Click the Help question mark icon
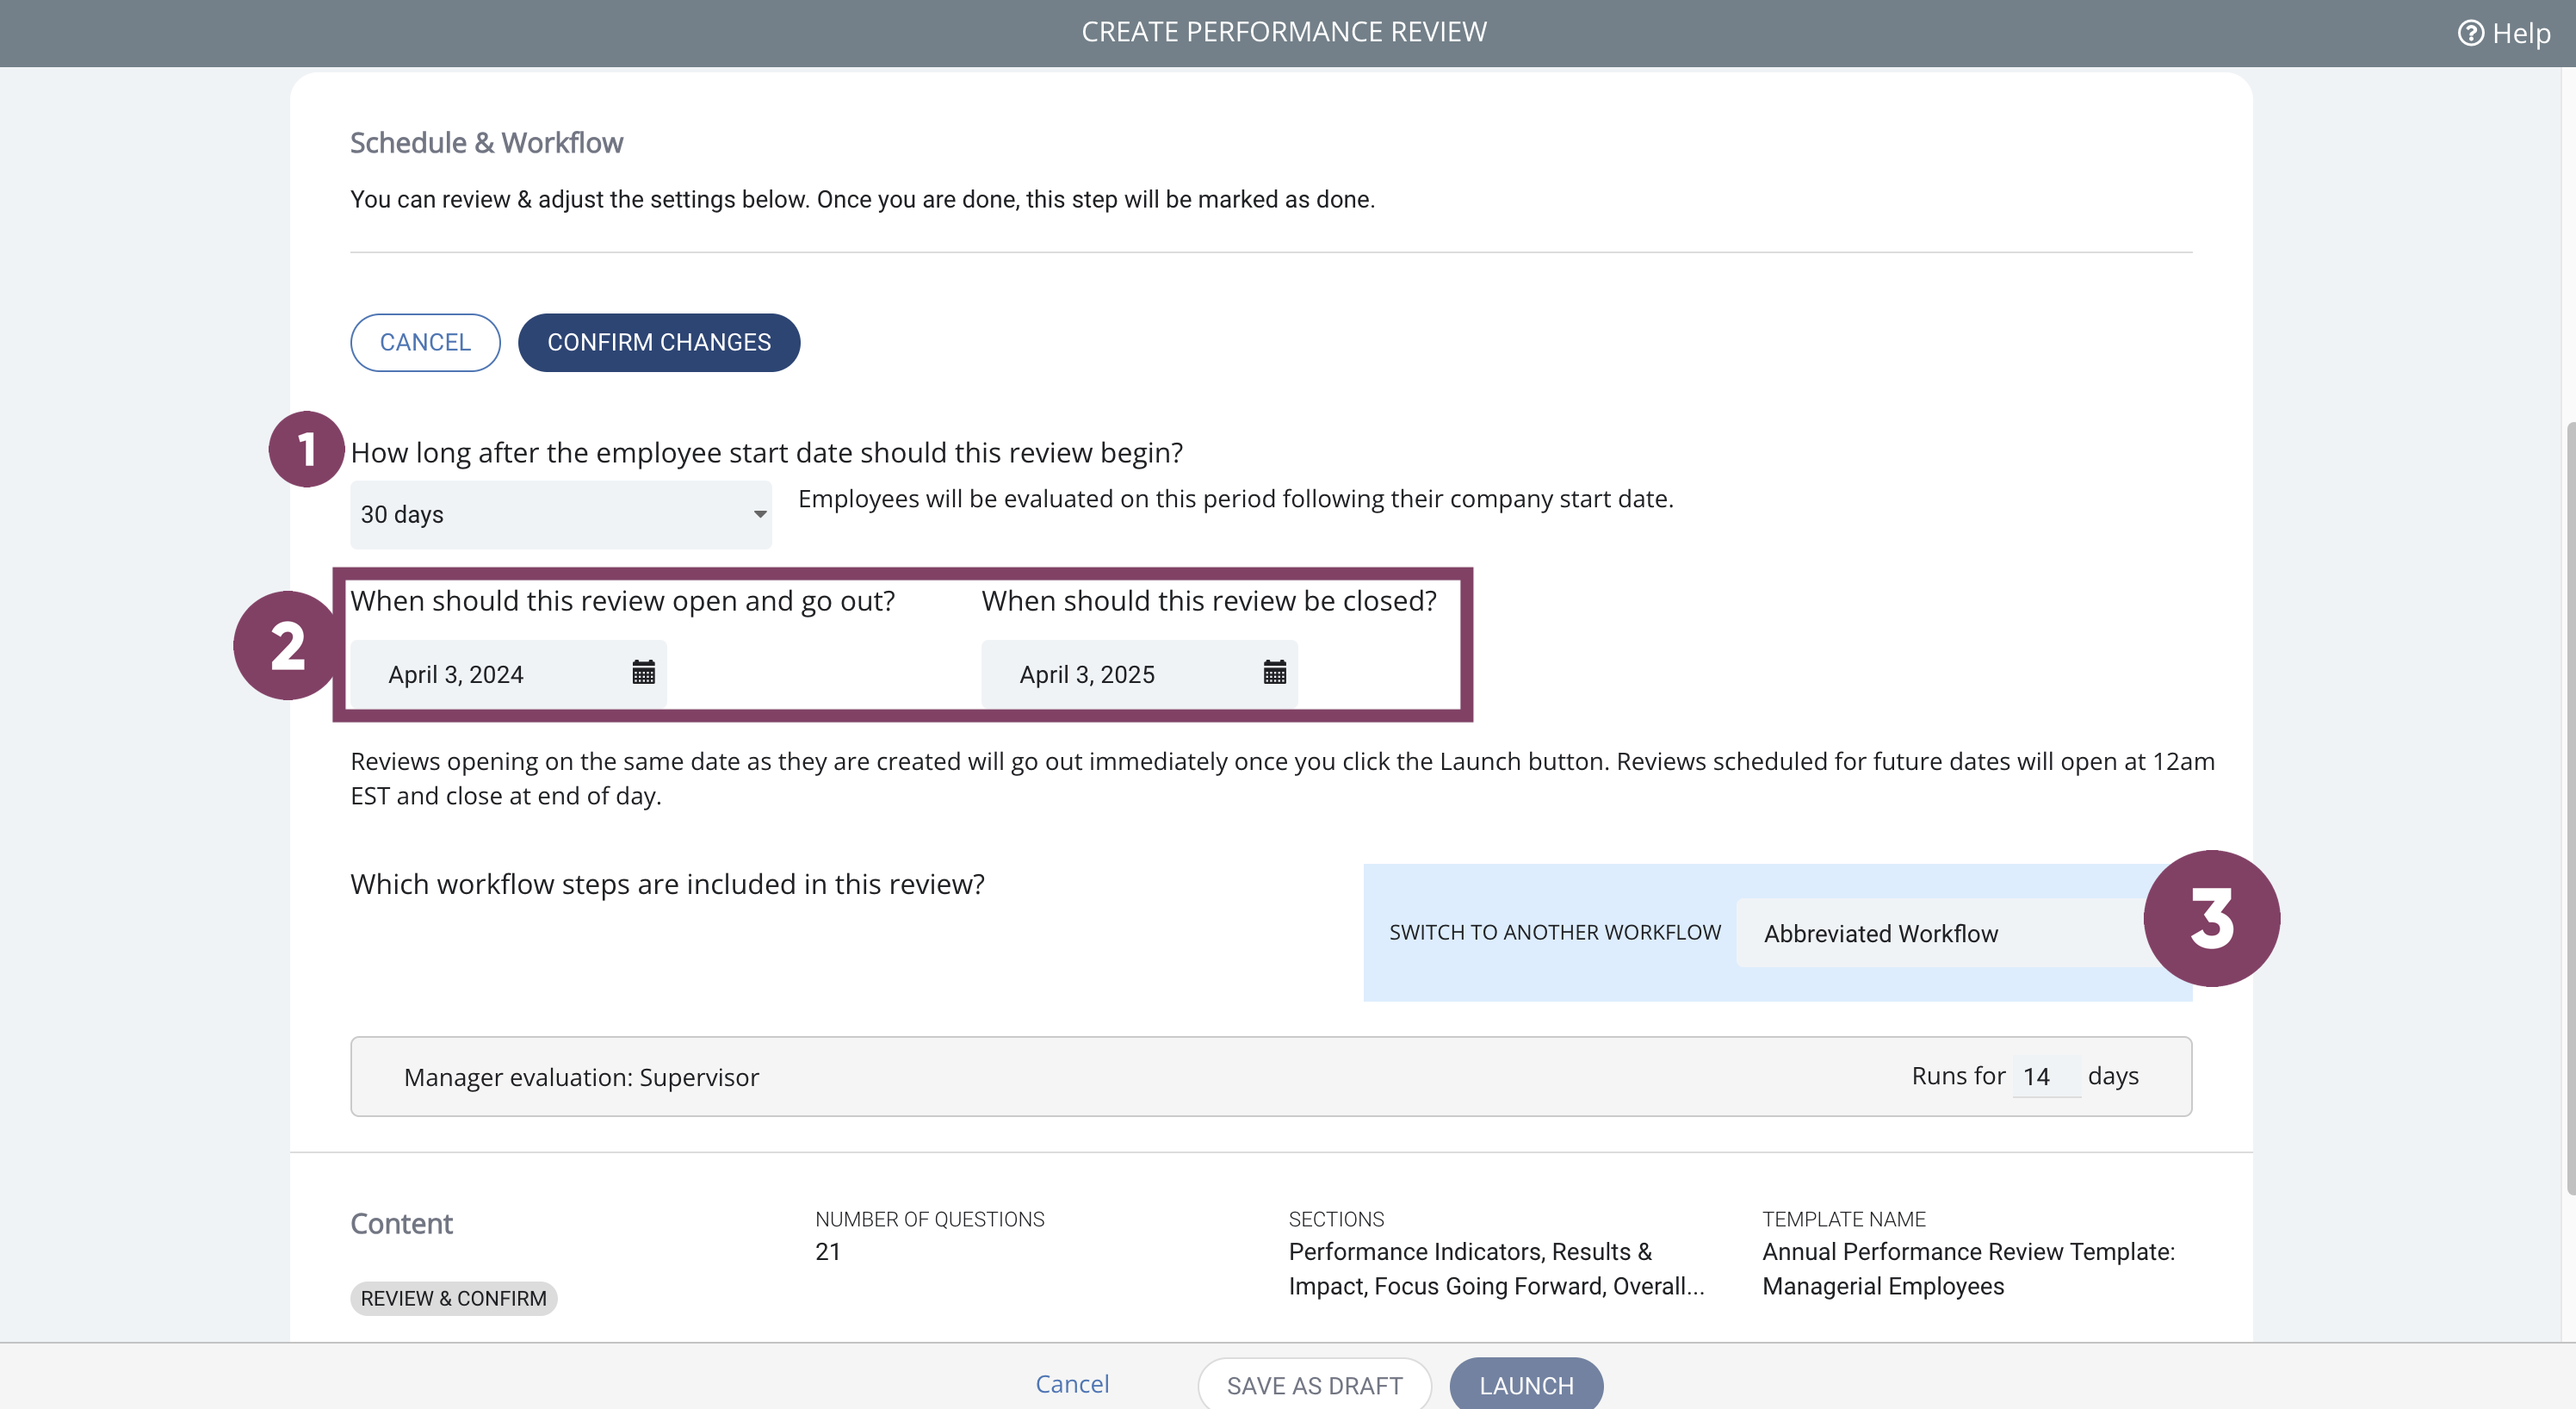2576x1409 pixels. (x=2470, y=33)
